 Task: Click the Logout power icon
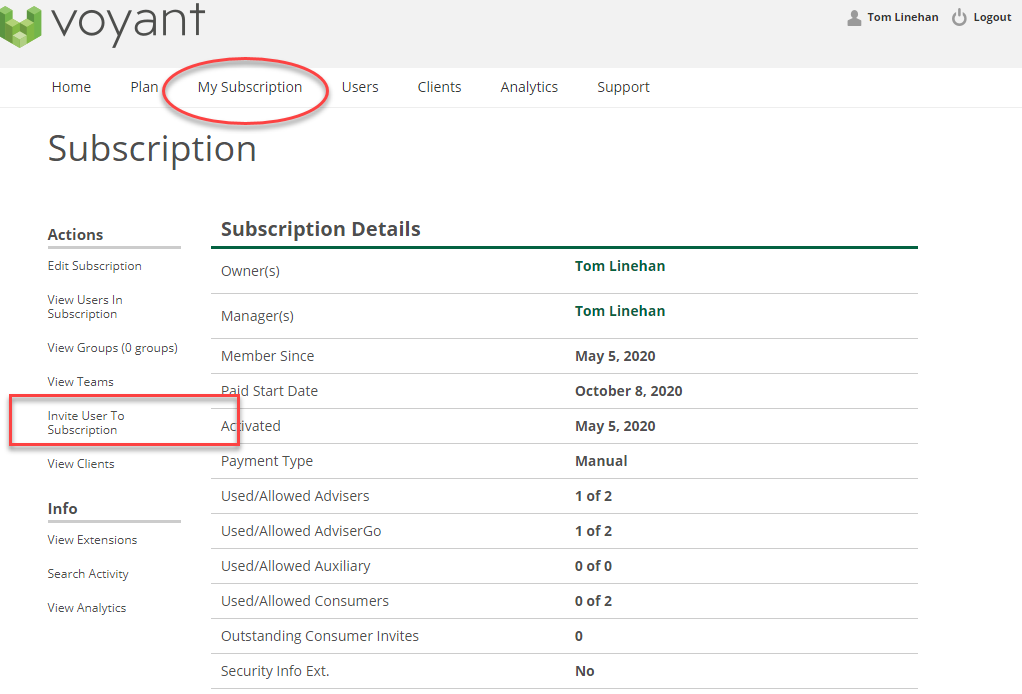959,18
